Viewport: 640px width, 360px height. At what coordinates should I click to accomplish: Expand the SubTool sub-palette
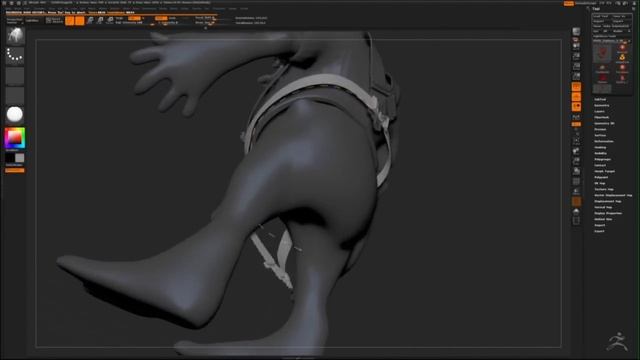(x=600, y=99)
